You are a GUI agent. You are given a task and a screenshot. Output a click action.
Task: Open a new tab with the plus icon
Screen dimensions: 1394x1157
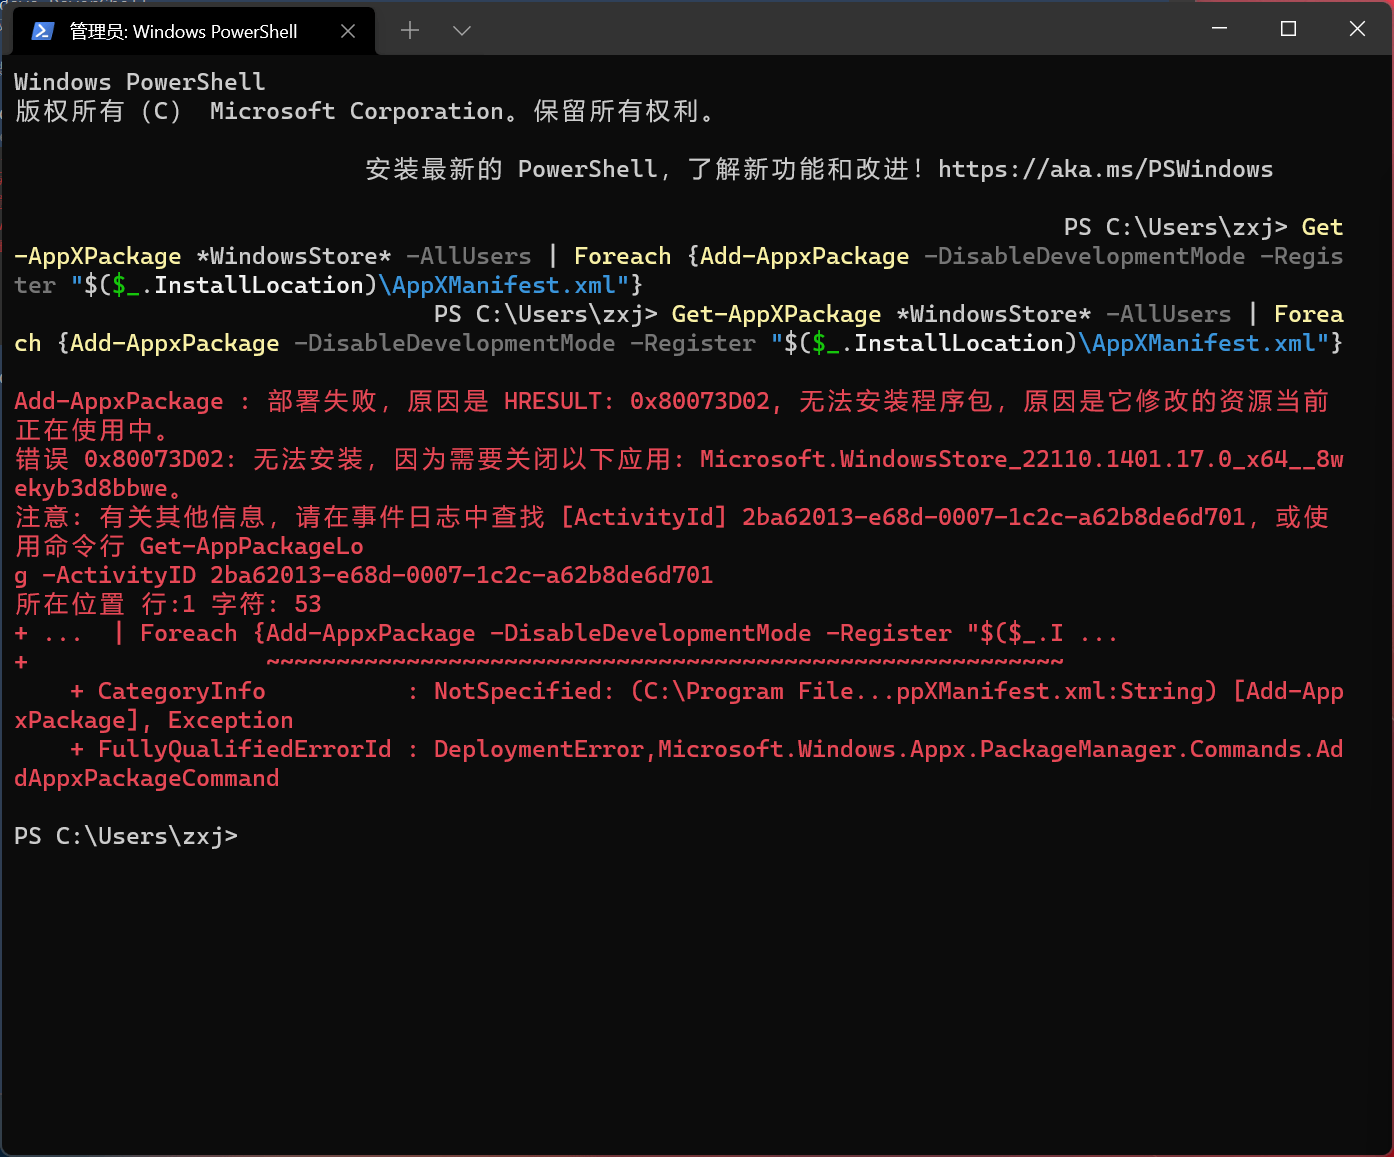409,30
